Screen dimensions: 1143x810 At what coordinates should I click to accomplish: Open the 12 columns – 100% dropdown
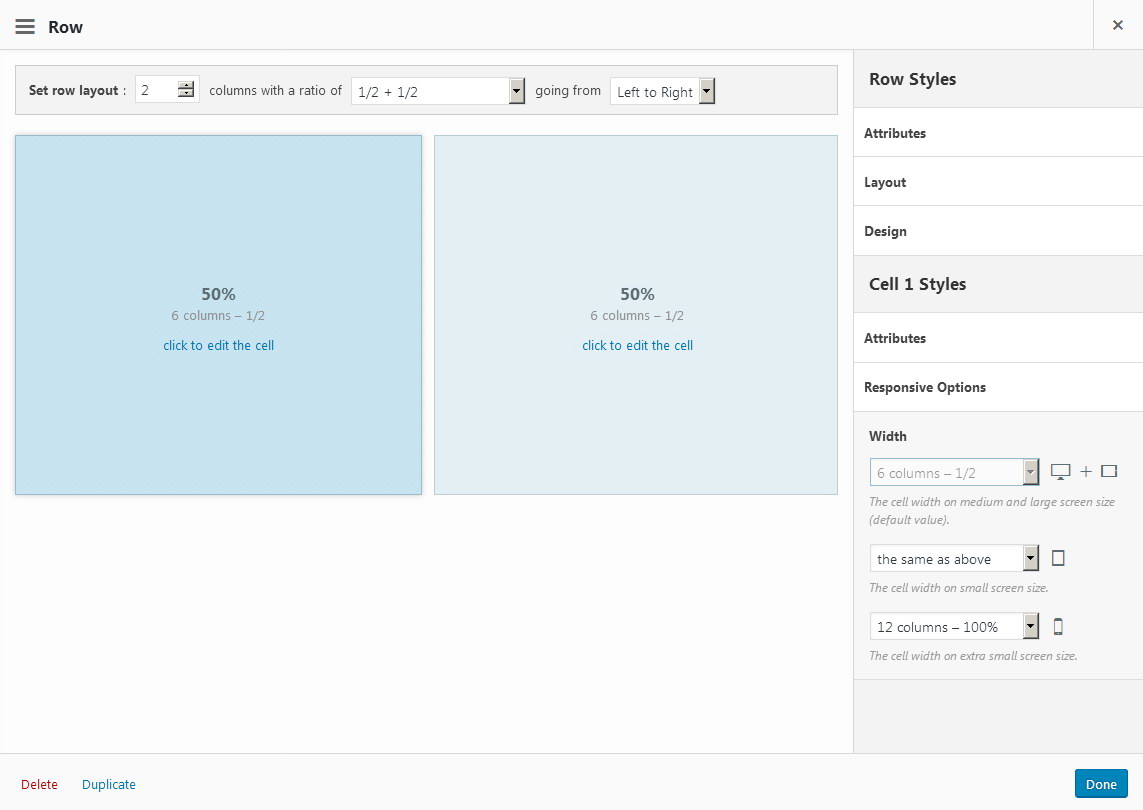pyautogui.click(x=954, y=626)
